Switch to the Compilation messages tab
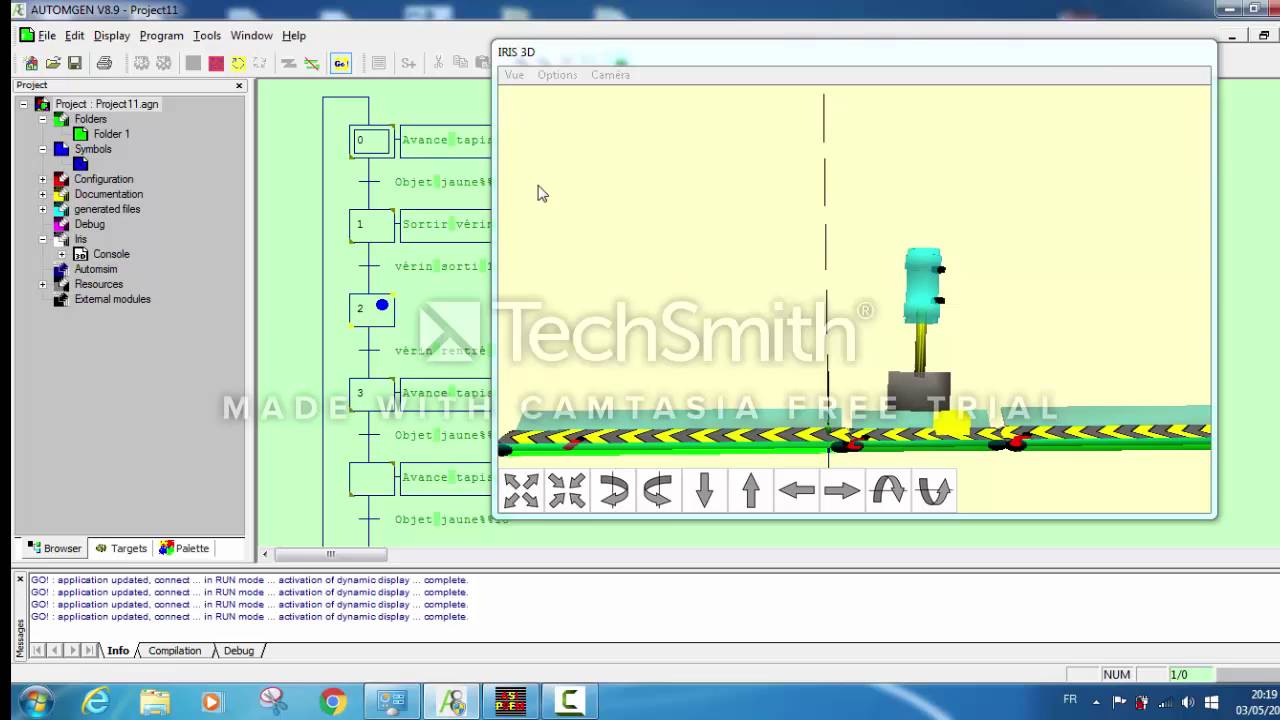 coord(175,650)
